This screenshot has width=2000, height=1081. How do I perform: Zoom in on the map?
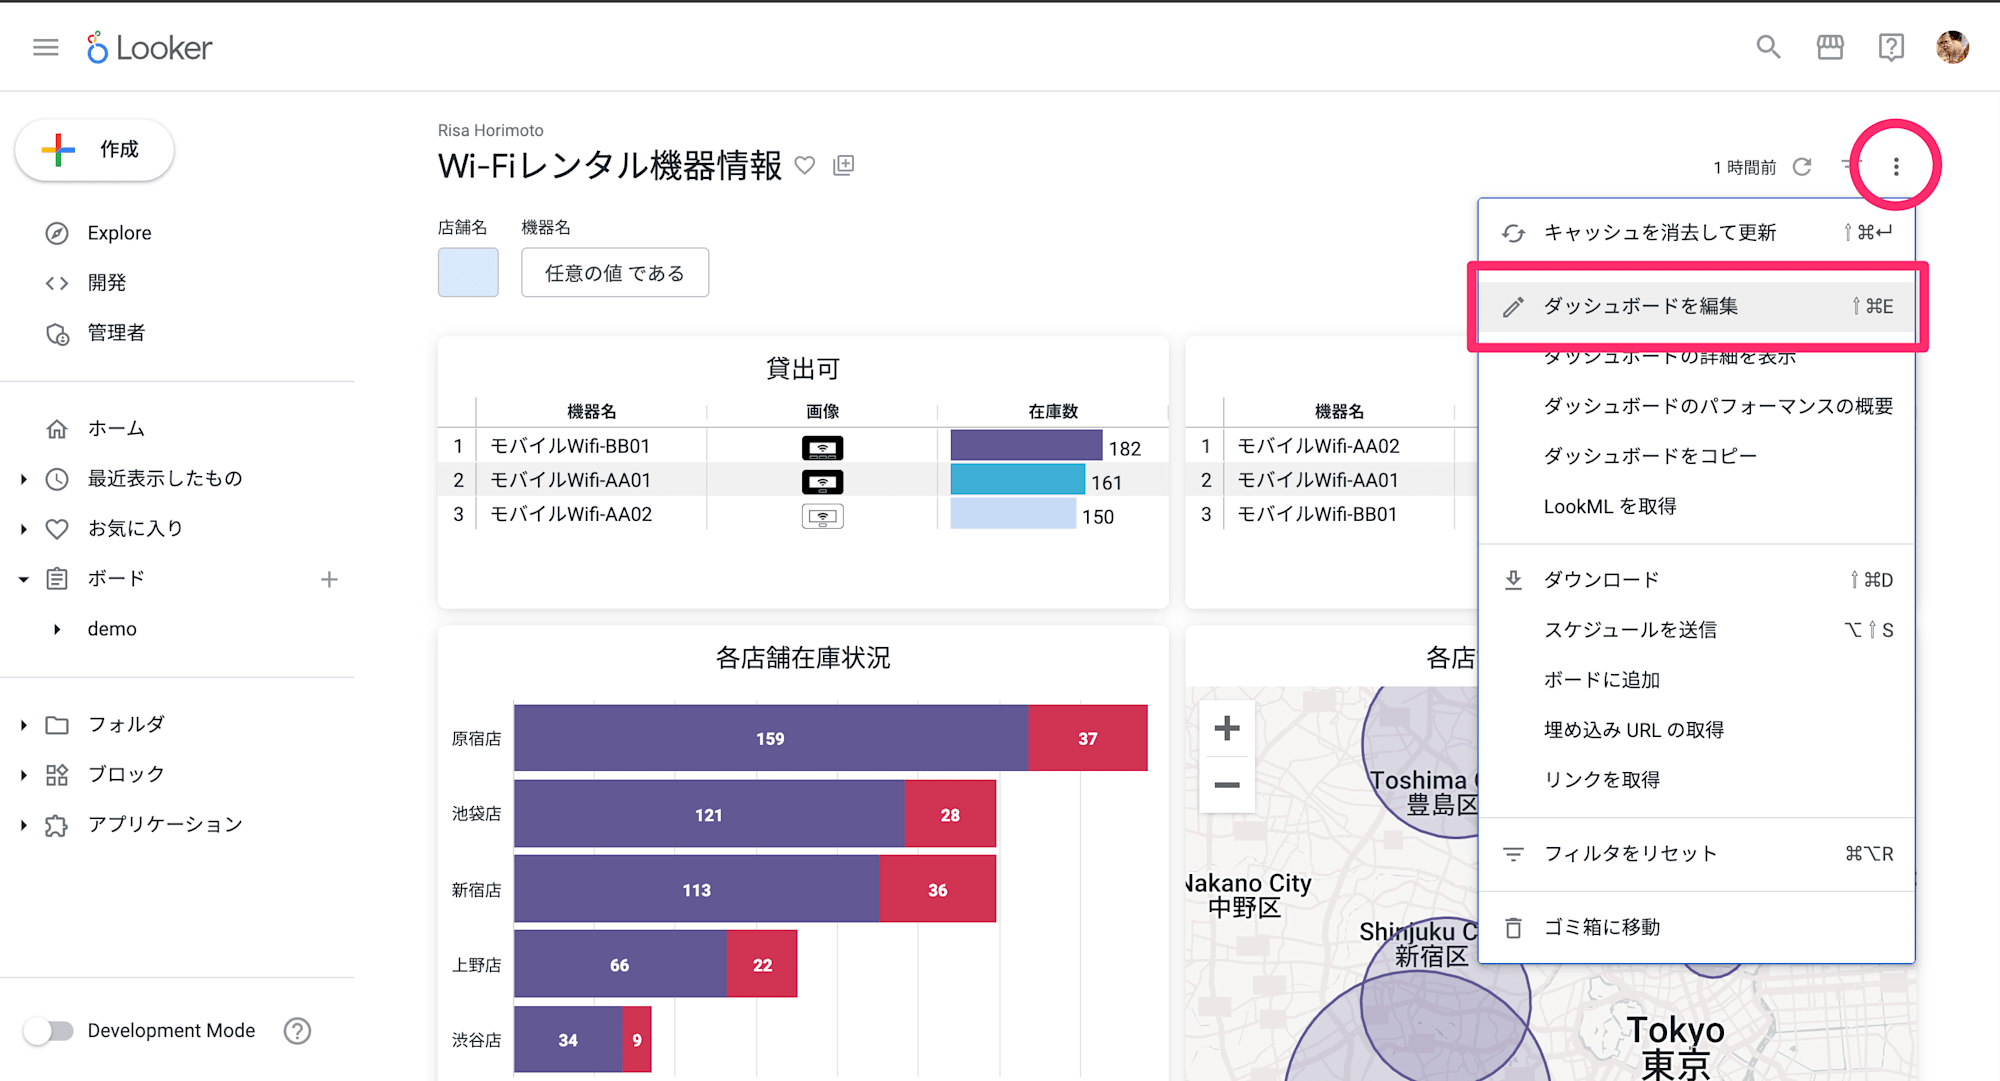(x=1227, y=728)
